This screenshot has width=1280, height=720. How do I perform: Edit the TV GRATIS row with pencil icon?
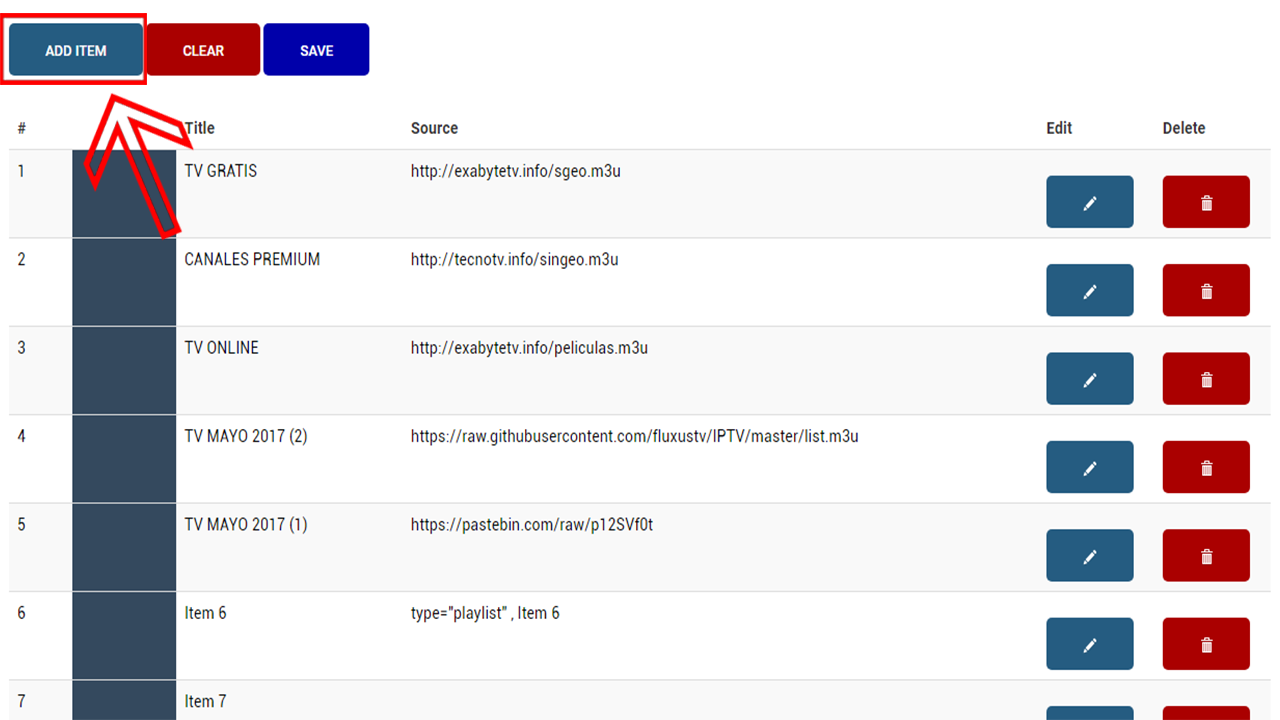tap(1090, 202)
